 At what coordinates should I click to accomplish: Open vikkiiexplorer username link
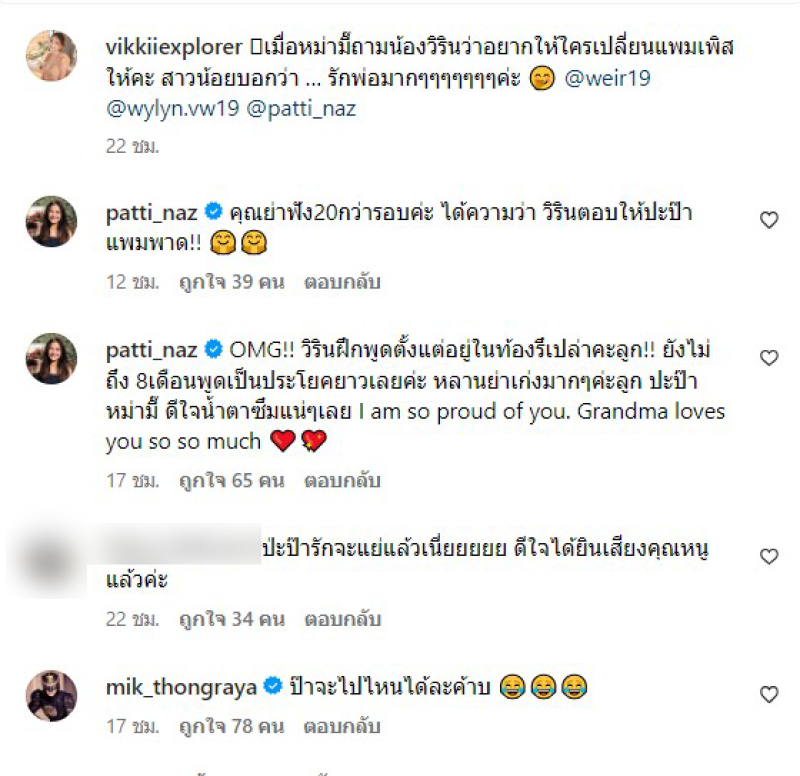click(x=174, y=47)
